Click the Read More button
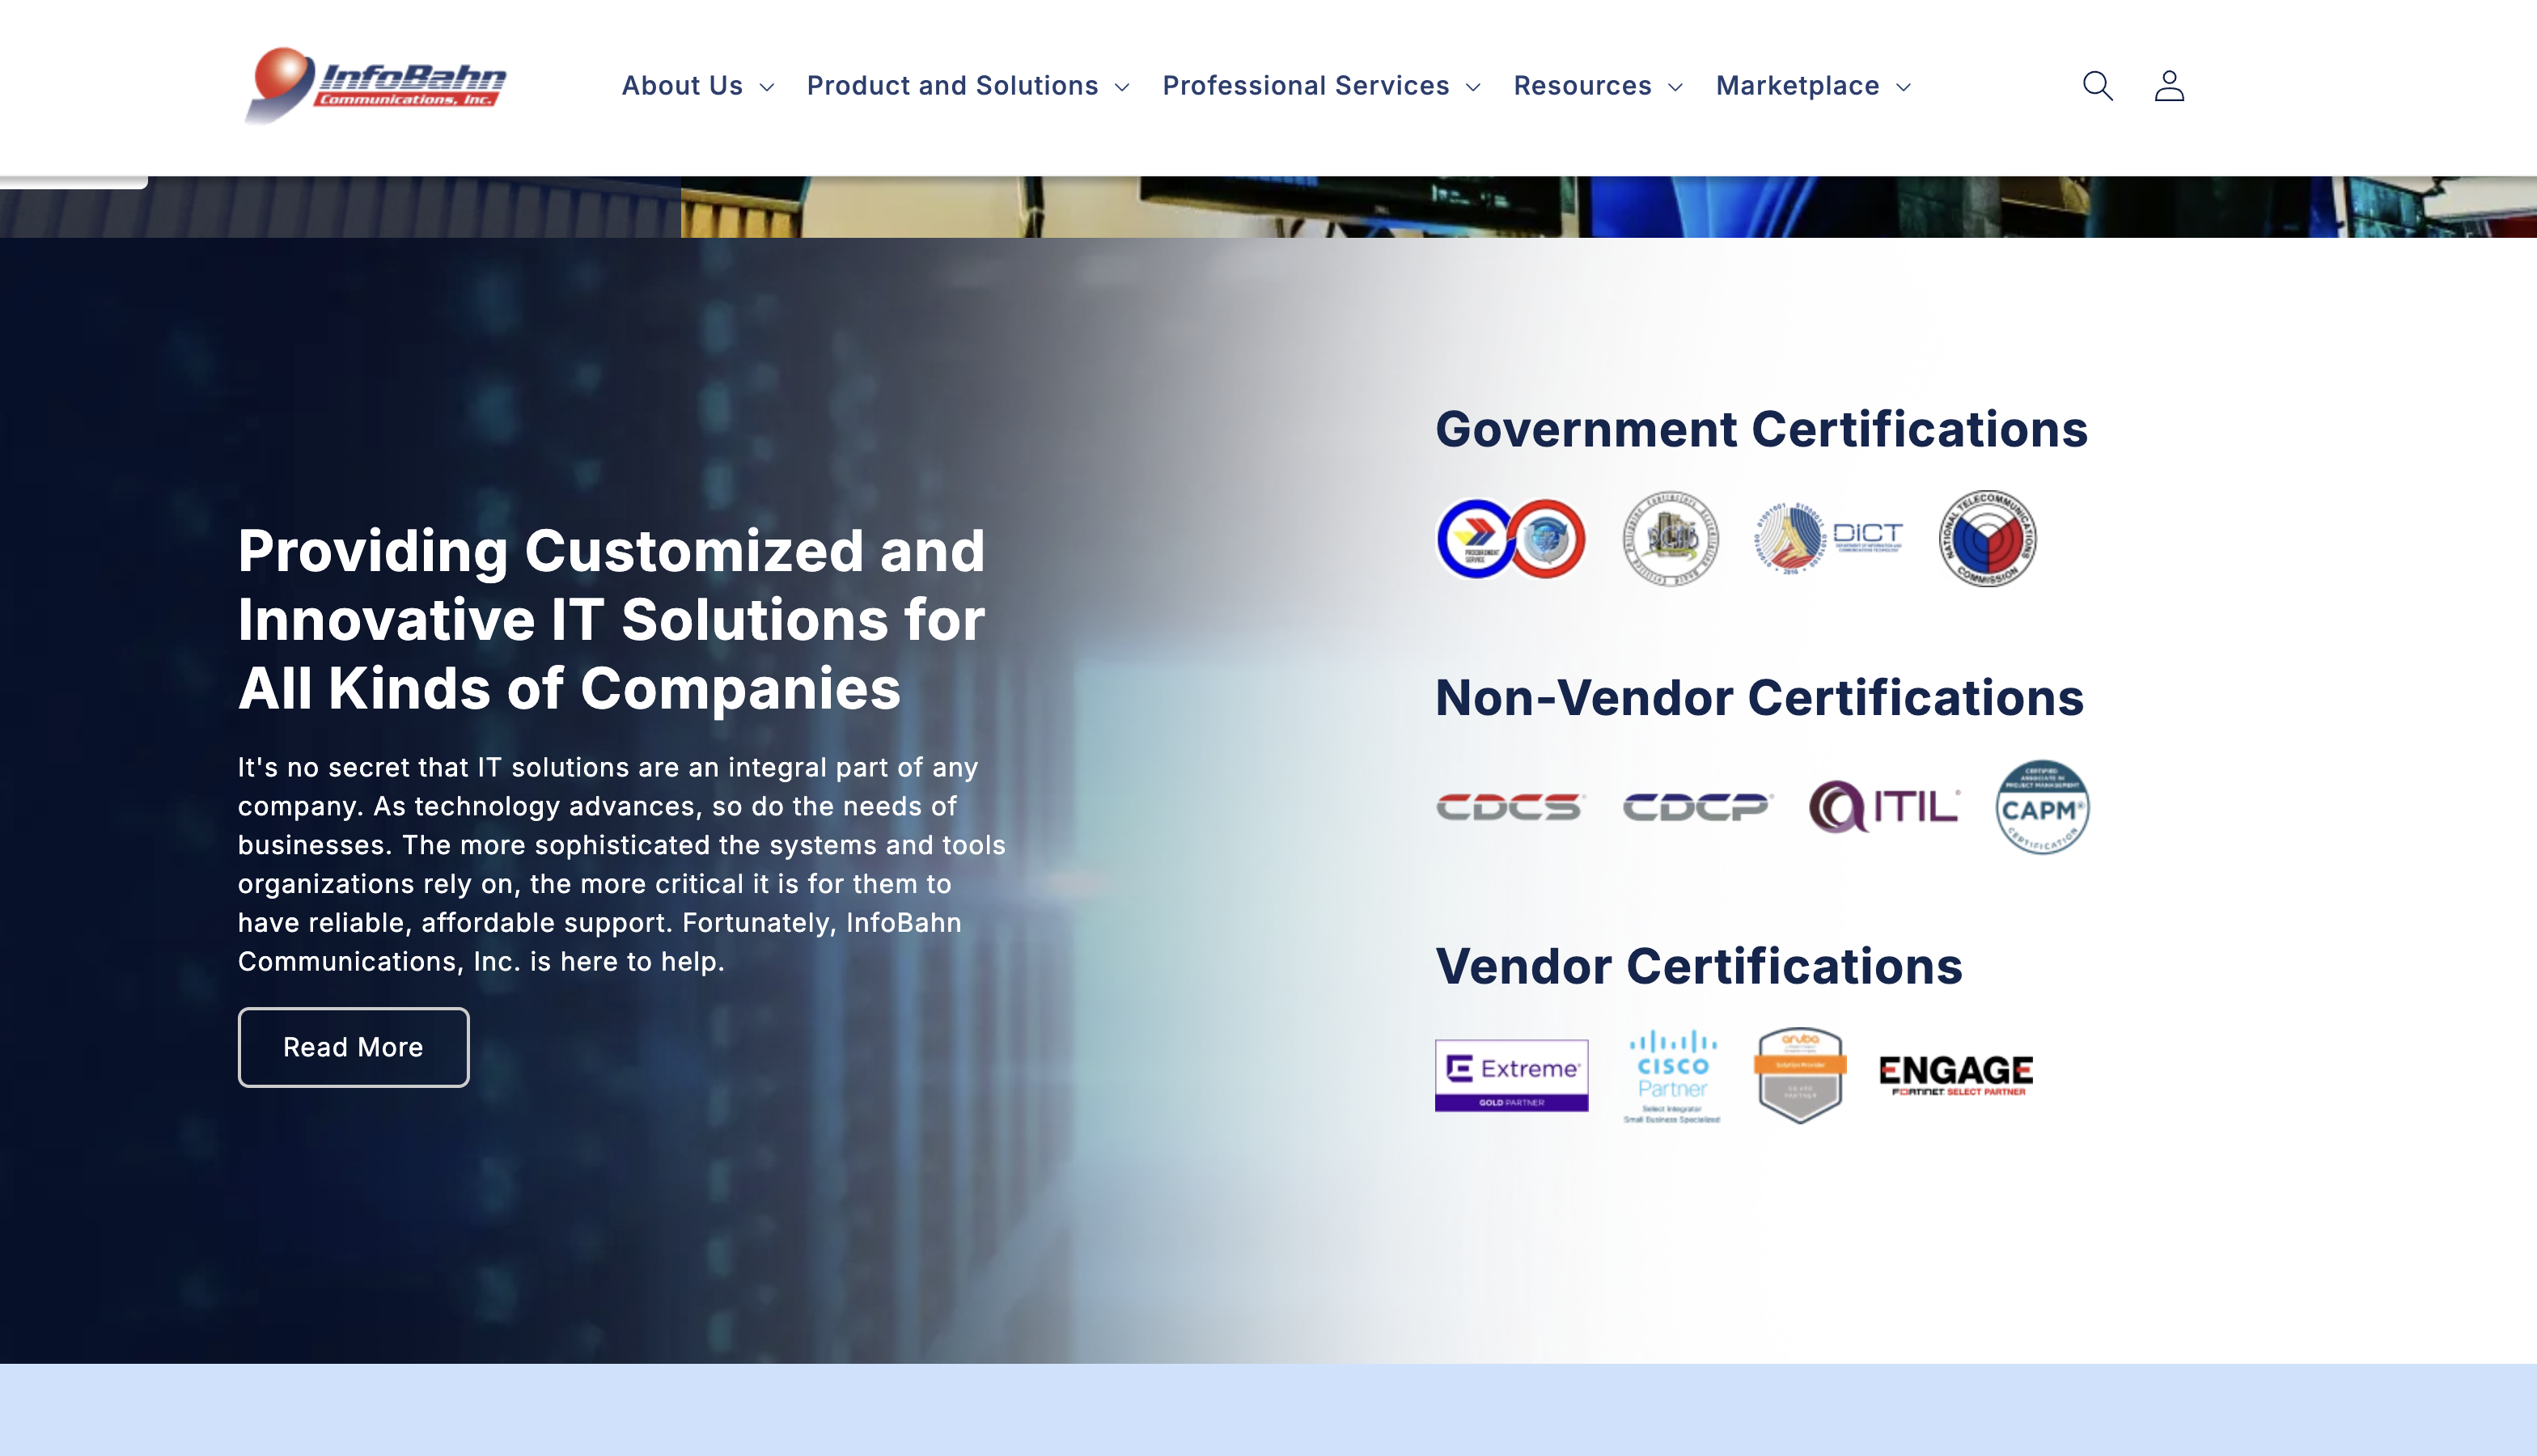Viewport: 2537px width, 1456px height. [353, 1047]
